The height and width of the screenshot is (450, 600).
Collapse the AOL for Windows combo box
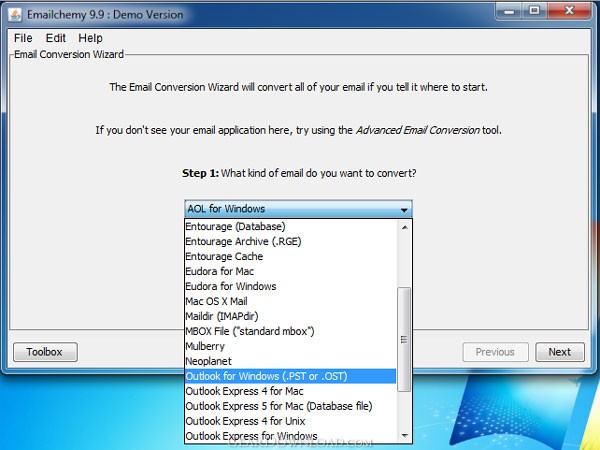pyautogui.click(x=298, y=209)
